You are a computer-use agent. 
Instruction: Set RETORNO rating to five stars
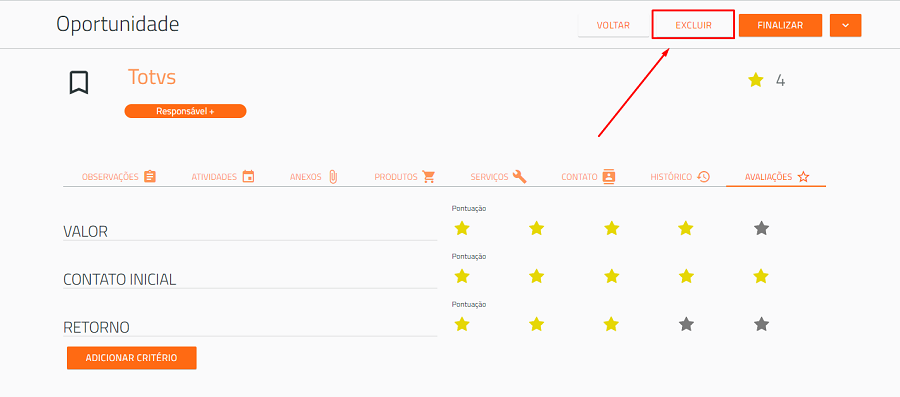click(x=761, y=325)
